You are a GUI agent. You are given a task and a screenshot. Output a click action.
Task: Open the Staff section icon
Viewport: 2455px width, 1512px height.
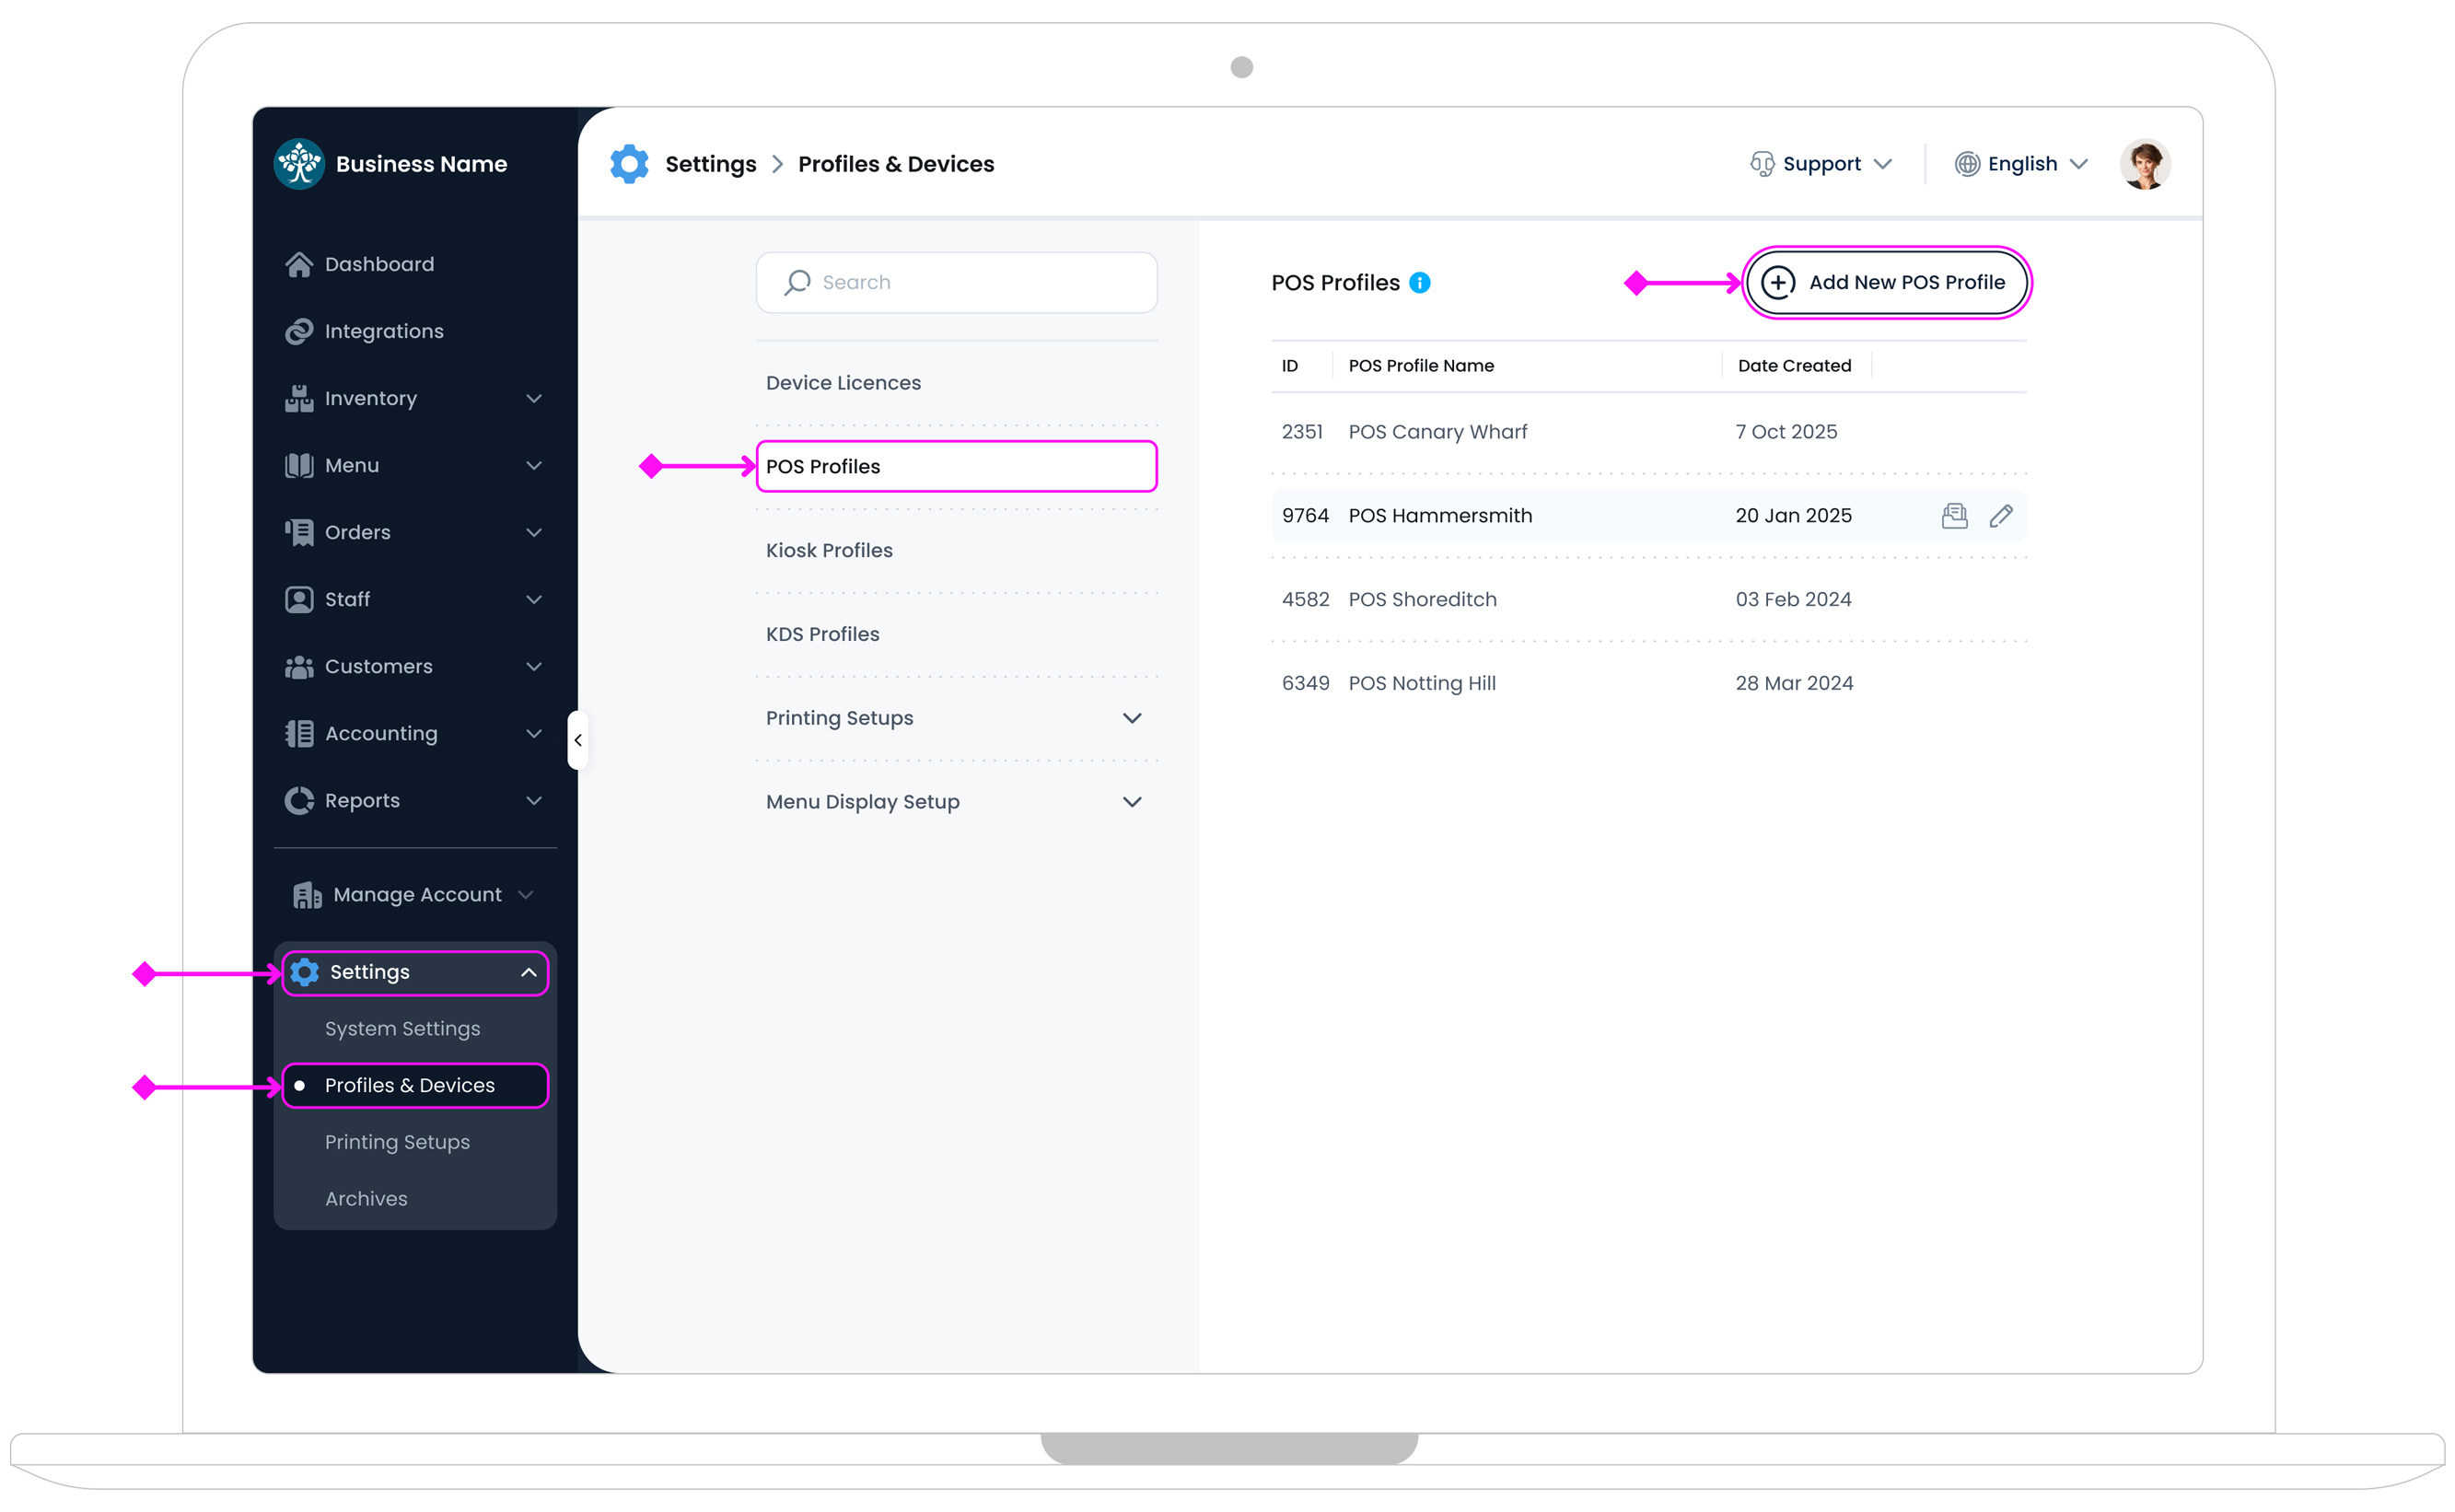click(x=298, y=599)
